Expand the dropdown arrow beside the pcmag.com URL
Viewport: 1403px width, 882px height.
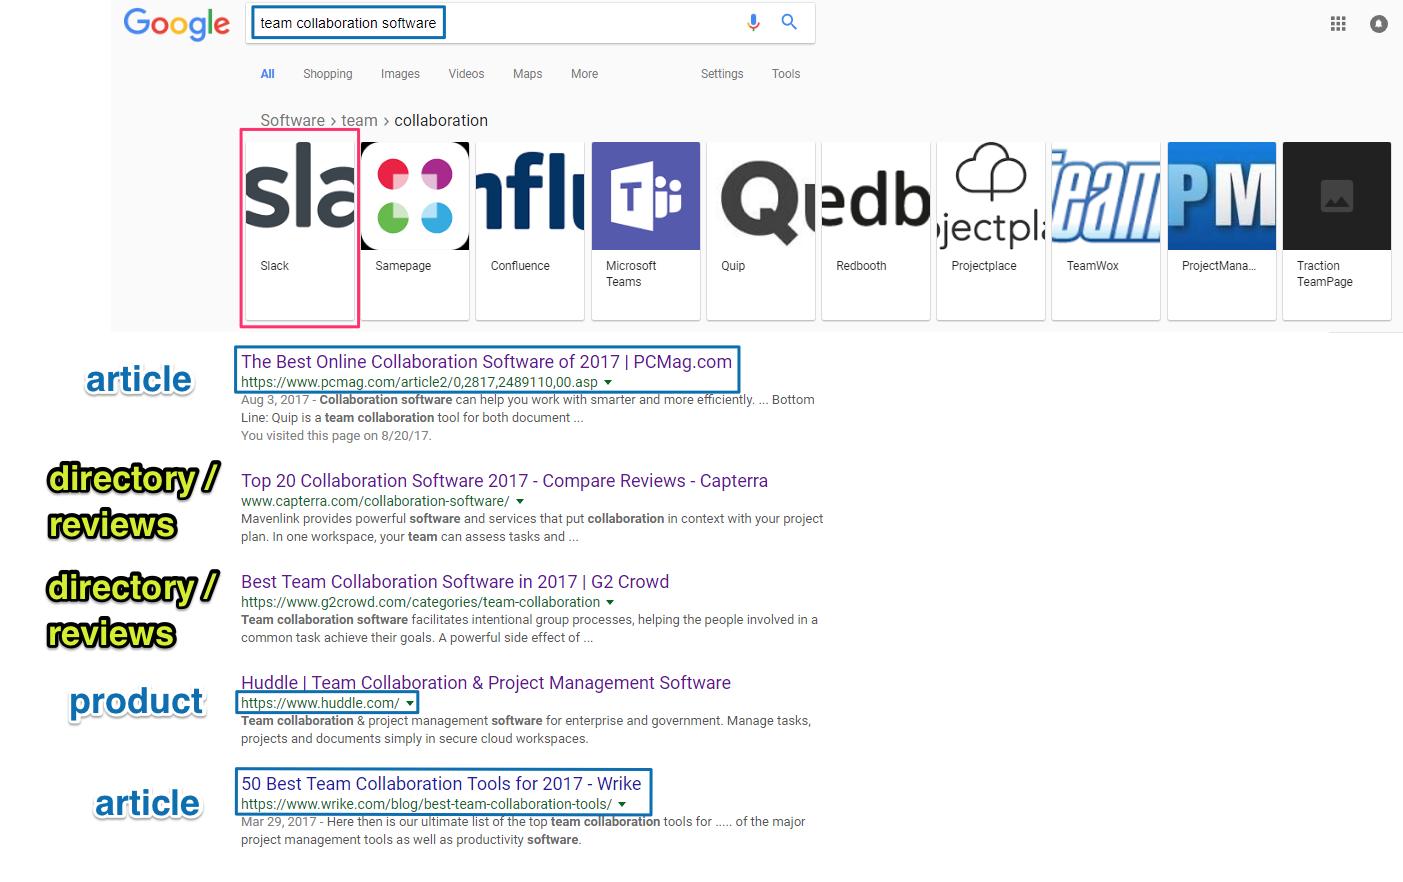pyautogui.click(x=608, y=383)
